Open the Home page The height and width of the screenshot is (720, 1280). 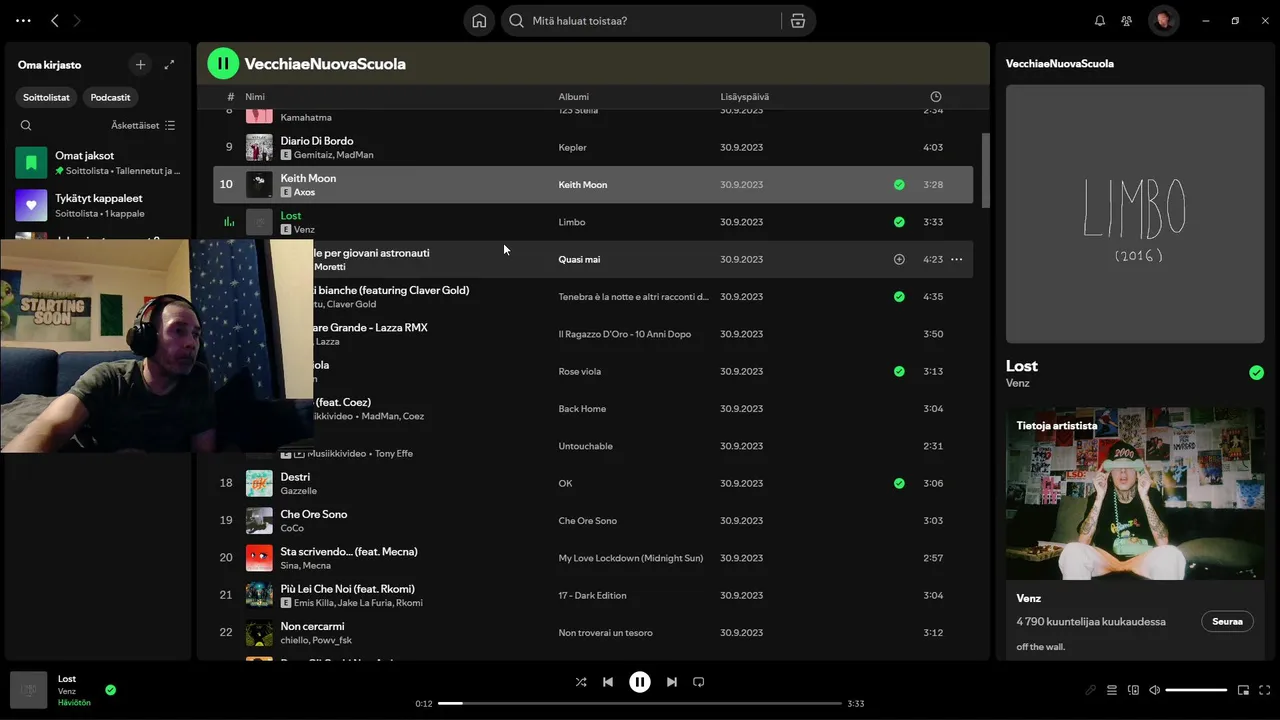(479, 21)
